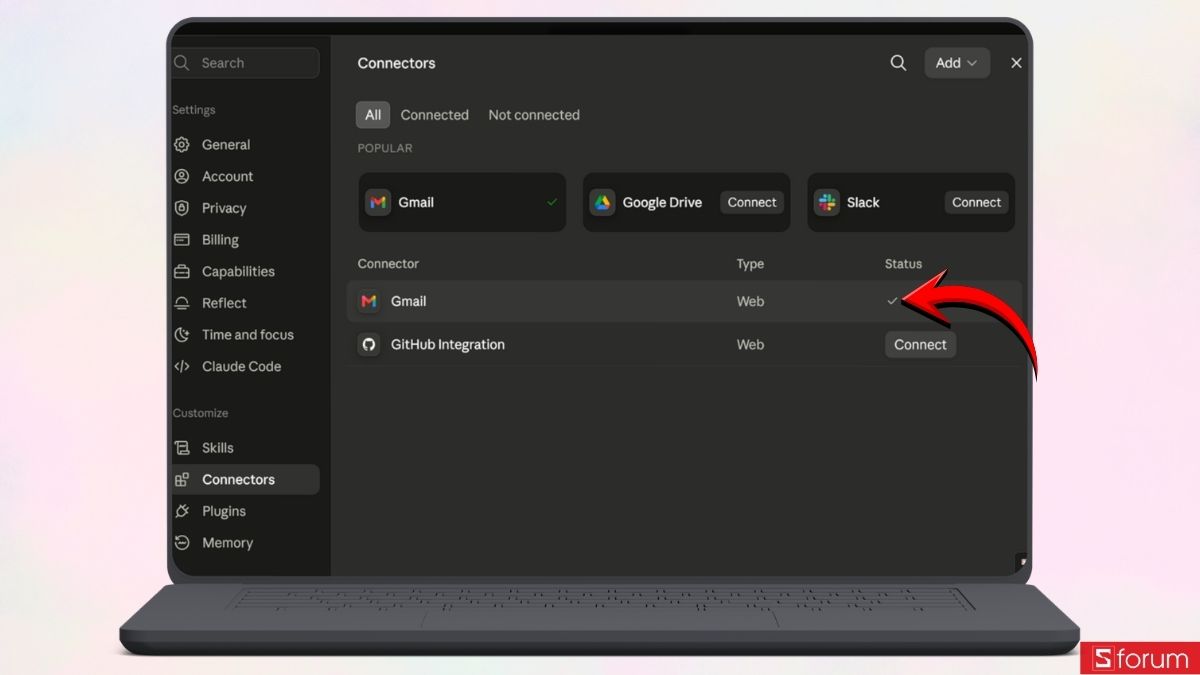
Task: Click the Skills scroll icon
Action: [x=182, y=448]
